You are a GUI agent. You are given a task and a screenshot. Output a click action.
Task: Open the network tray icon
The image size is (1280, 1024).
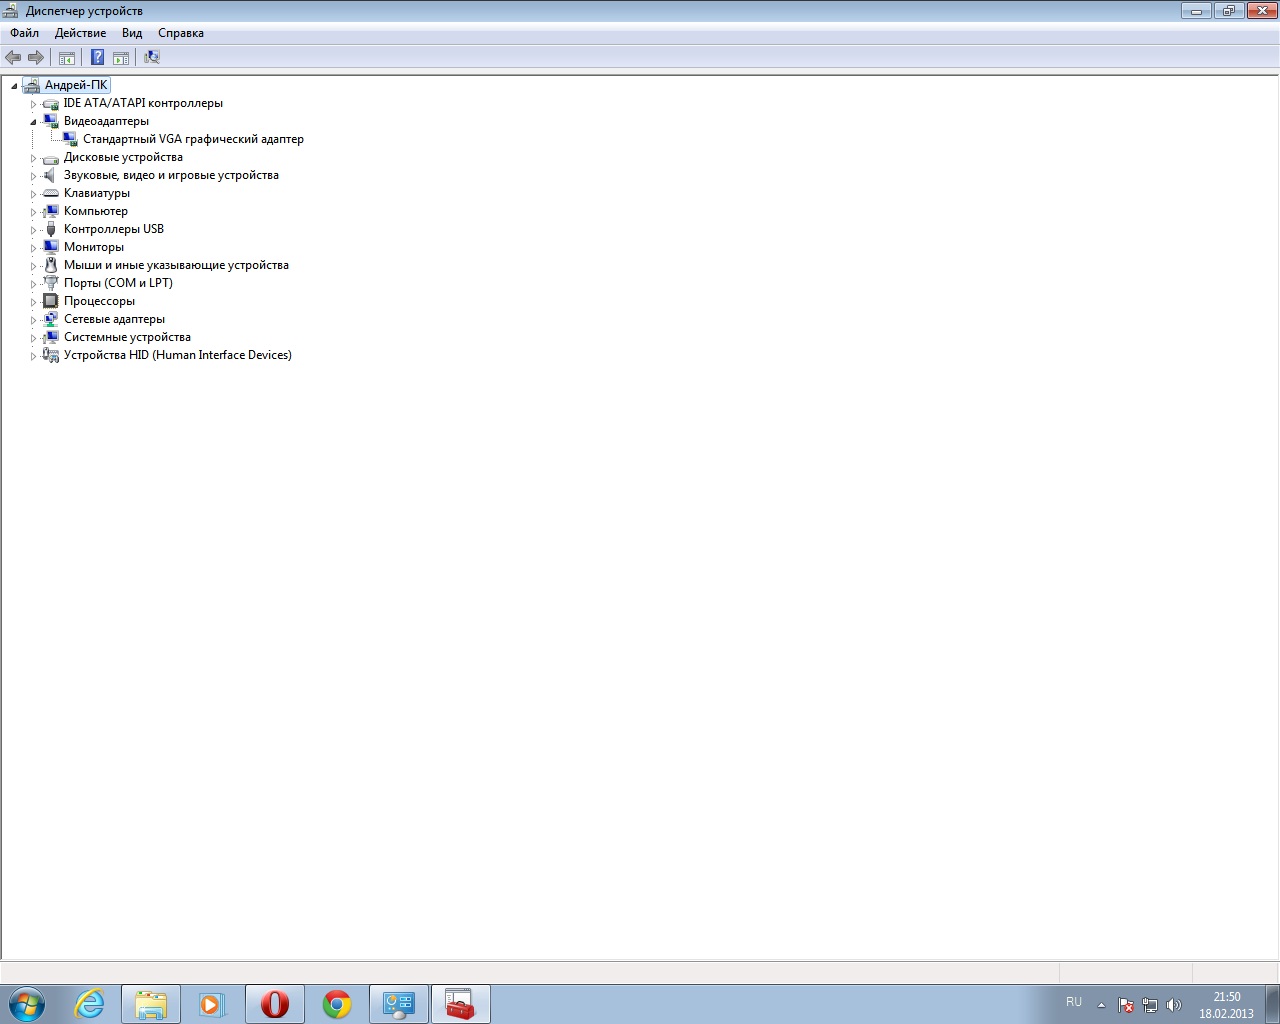[x=1150, y=1005]
